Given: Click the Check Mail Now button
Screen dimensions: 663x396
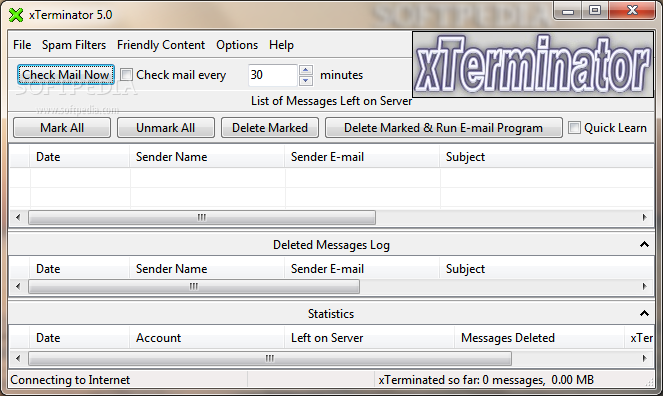Looking at the screenshot, I should [66, 75].
